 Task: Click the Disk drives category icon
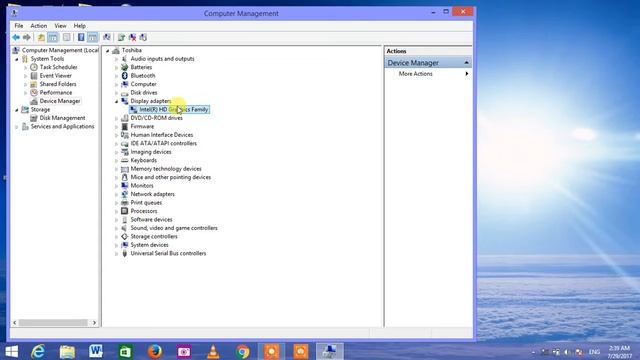click(x=124, y=93)
